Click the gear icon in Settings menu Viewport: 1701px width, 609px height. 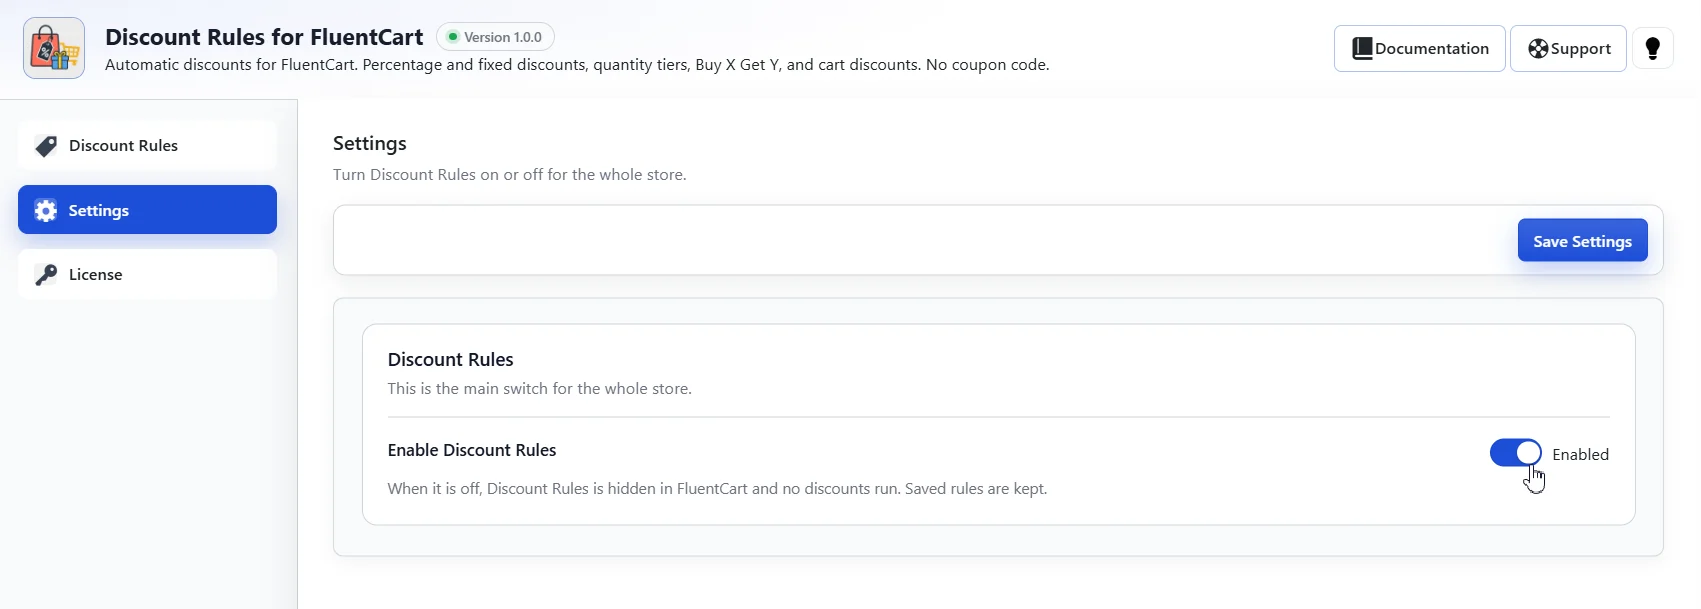click(x=46, y=210)
